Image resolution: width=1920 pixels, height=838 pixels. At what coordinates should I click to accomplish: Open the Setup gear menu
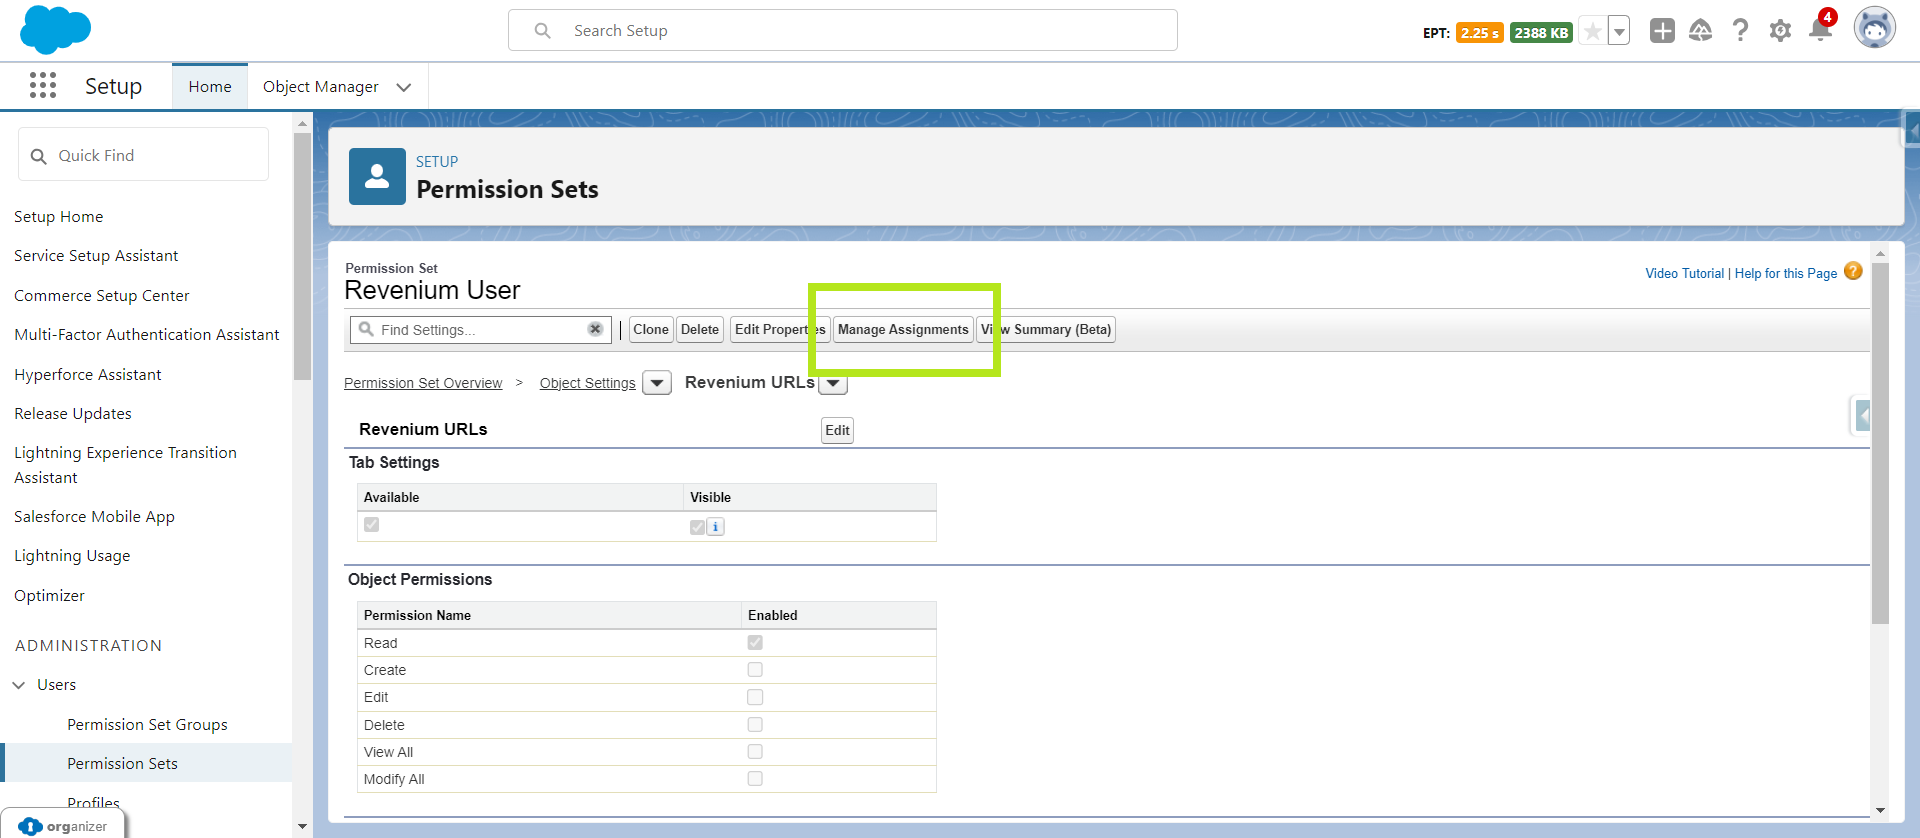tap(1780, 31)
